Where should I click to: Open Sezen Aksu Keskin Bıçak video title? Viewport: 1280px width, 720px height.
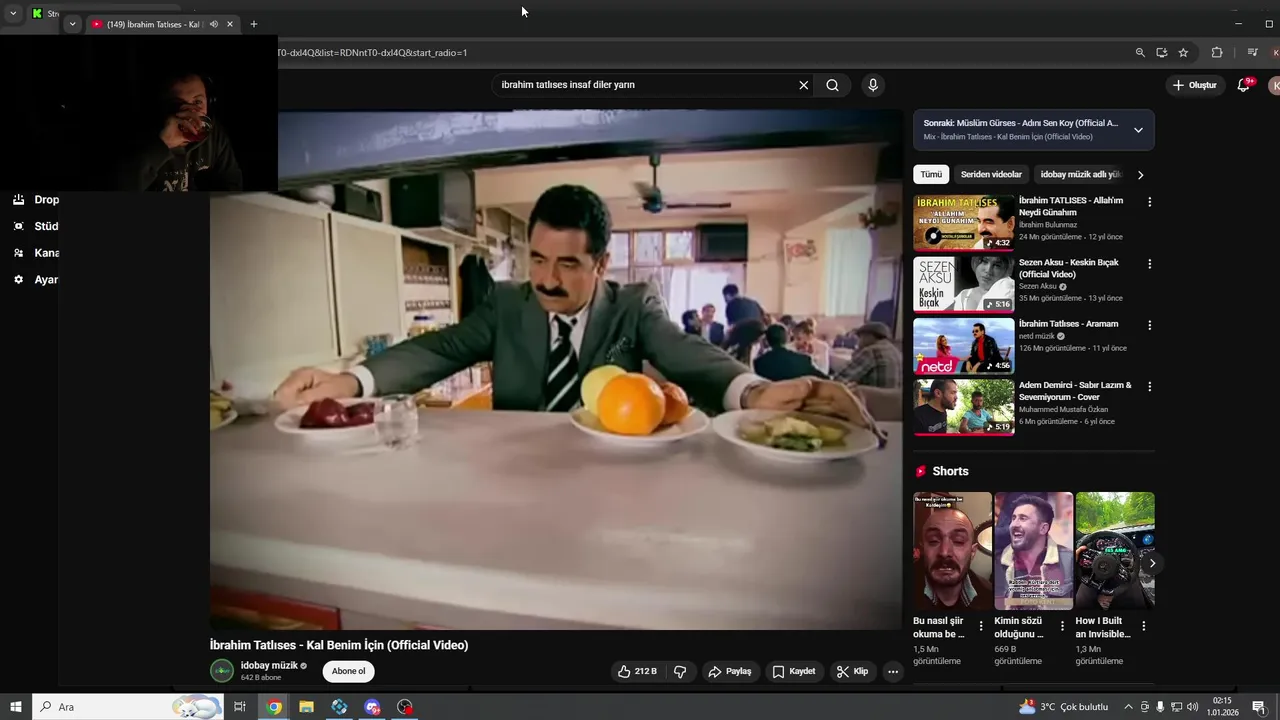[1068, 268]
